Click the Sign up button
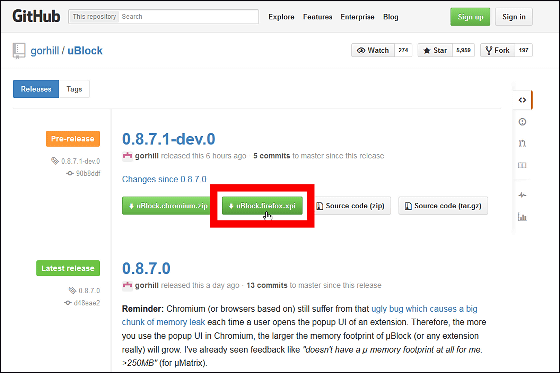 point(470,17)
